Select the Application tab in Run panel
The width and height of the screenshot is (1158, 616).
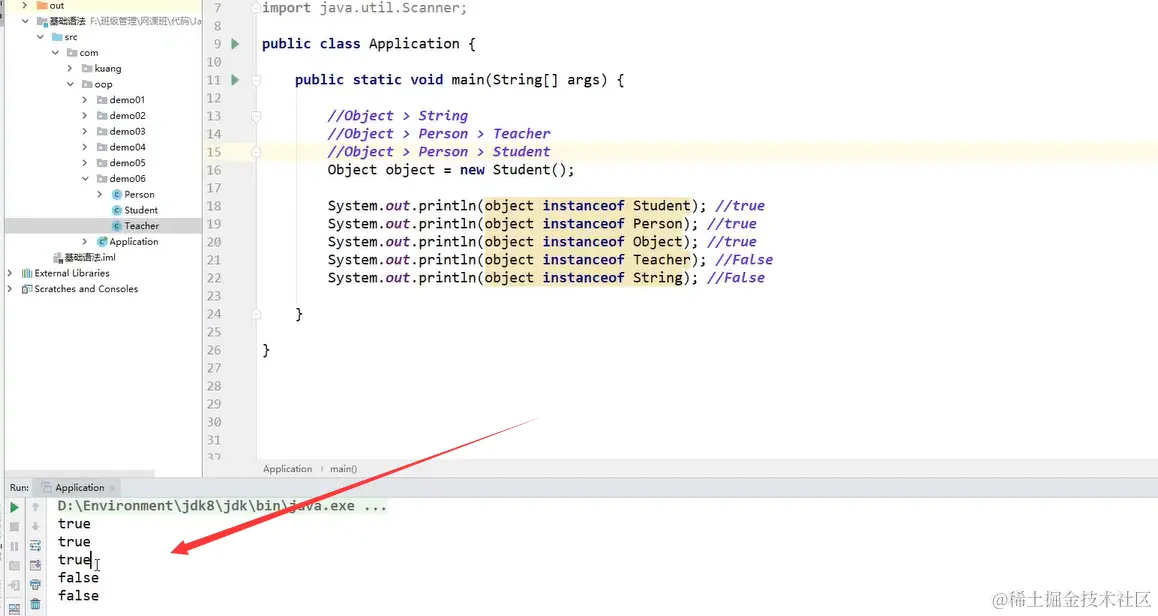79,487
